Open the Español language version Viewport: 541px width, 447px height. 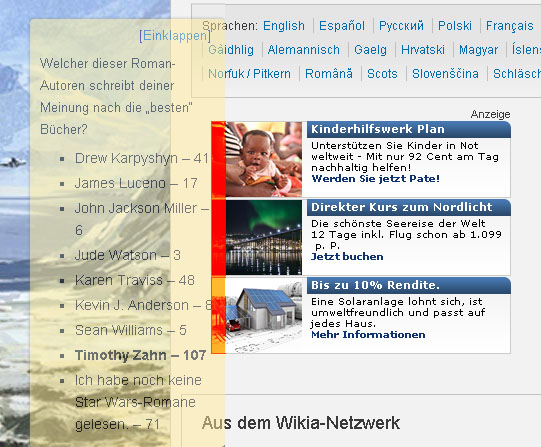tap(342, 26)
